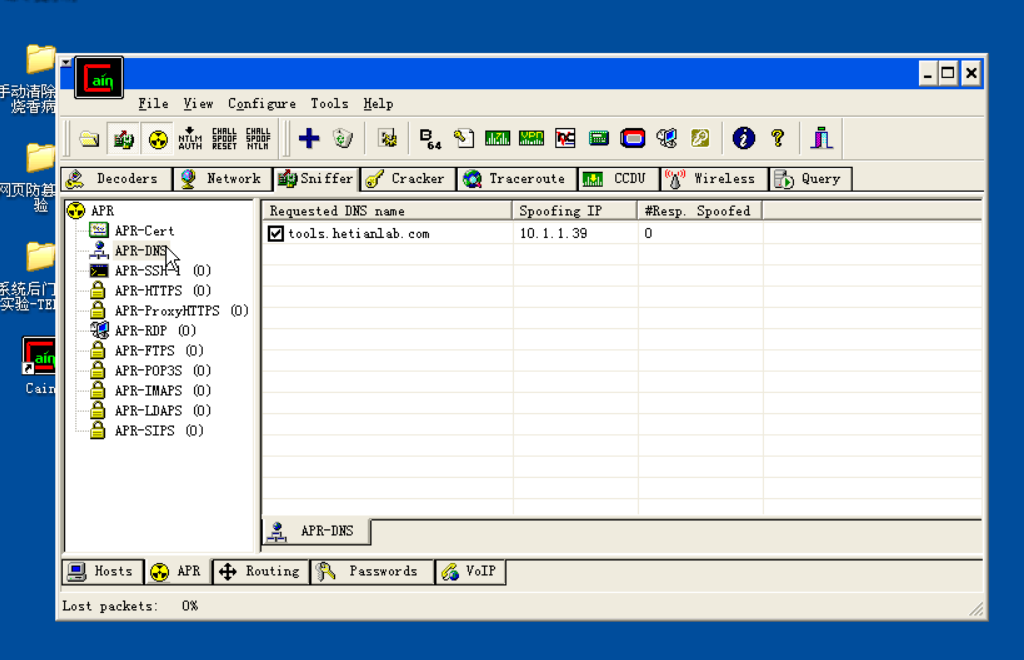Viewport: 1024px width, 660px height.
Task: Select APR-FTPS (0) in the tree
Action: click(x=159, y=351)
